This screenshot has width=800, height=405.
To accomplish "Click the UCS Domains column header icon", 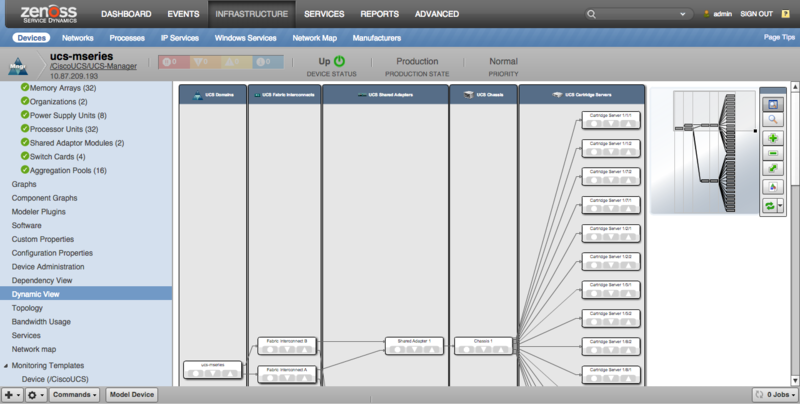I will [198, 95].
